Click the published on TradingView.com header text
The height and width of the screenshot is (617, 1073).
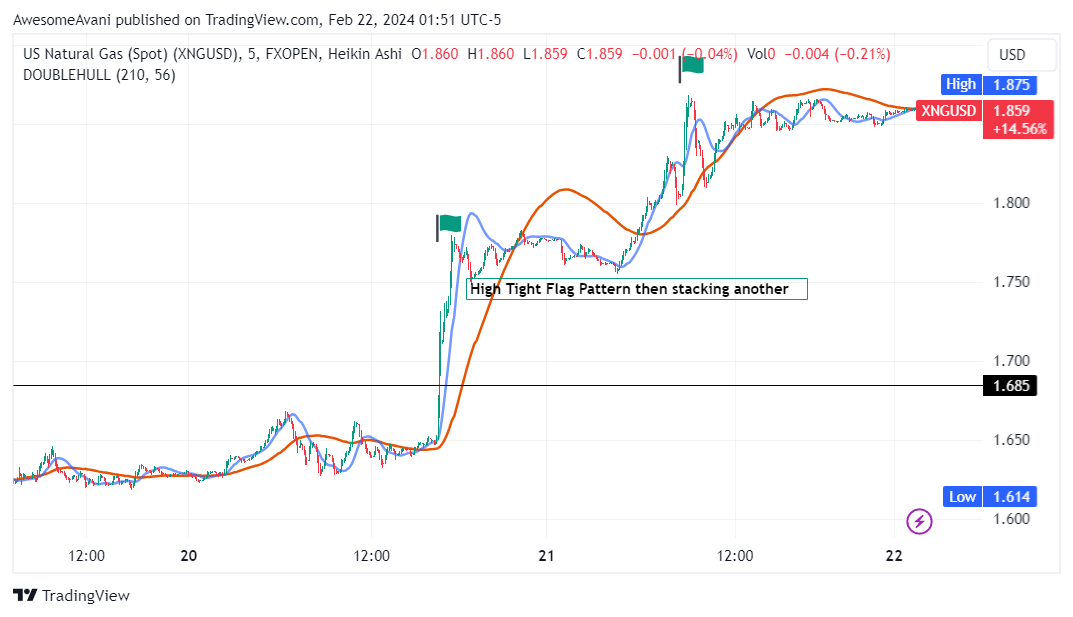coord(217,20)
